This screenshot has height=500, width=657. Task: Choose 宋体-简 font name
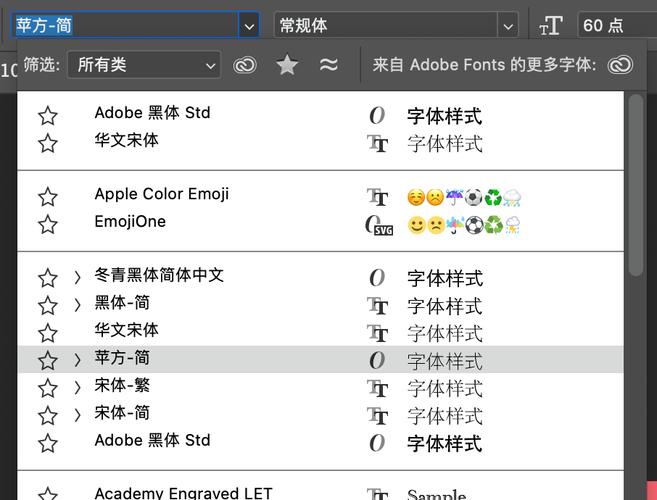[x=122, y=413]
